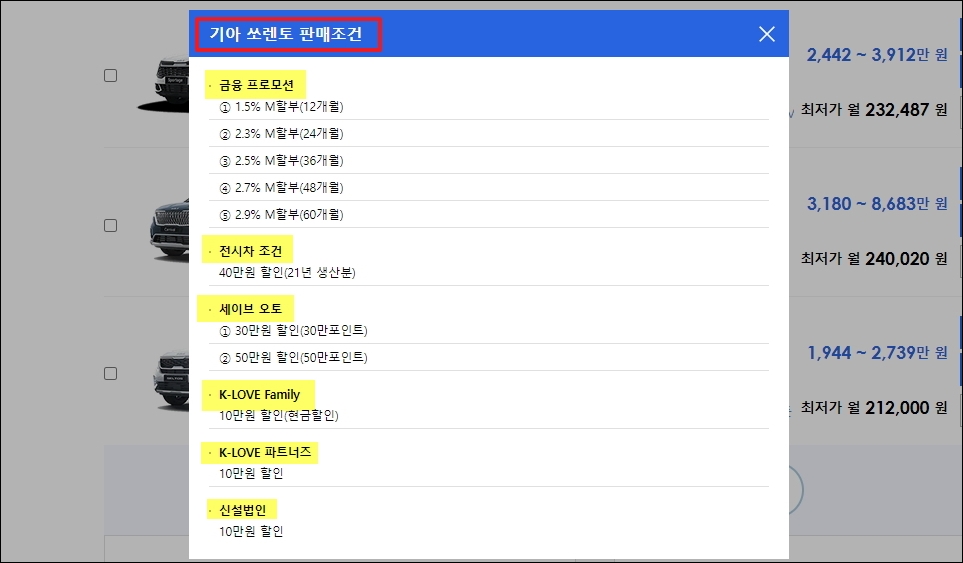The width and height of the screenshot is (963, 563).
Task: Select the 10만원 할인 line under 신설법인
Action: click(x=251, y=531)
